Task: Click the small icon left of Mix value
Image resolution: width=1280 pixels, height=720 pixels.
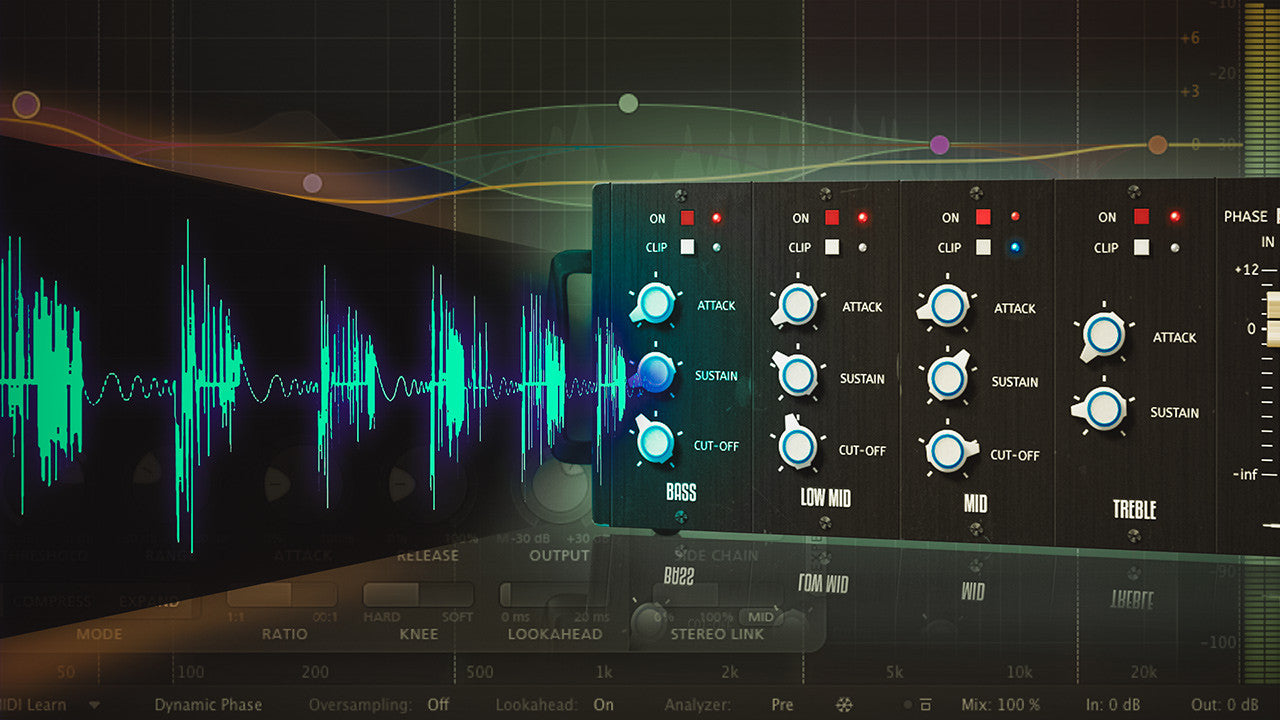Action: pyautogui.click(x=926, y=705)
